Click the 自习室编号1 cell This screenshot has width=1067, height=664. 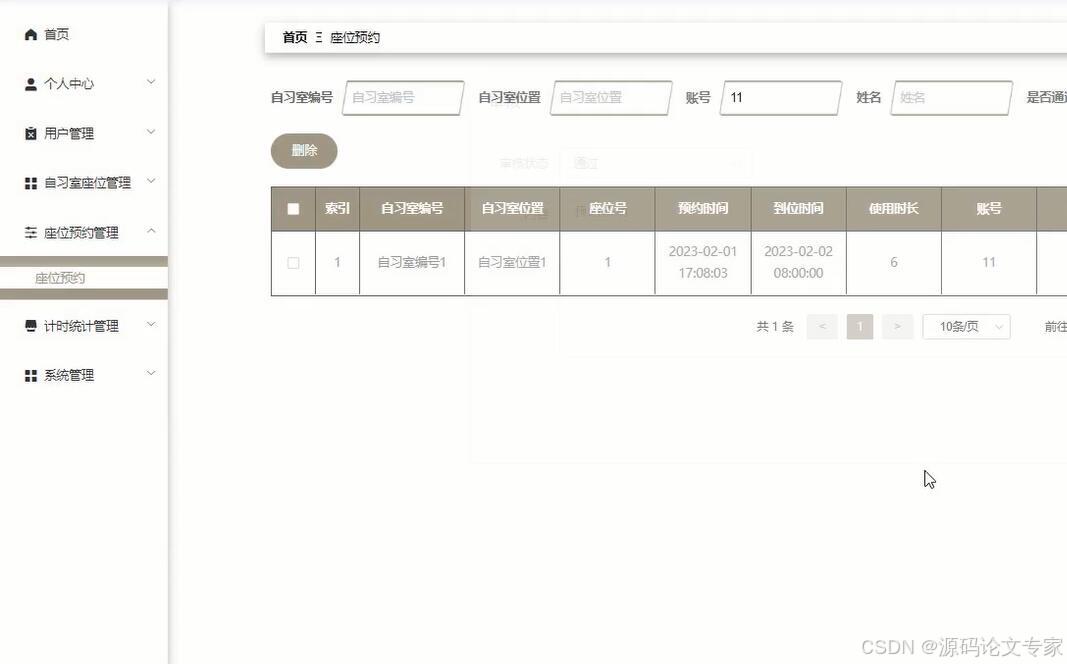coord(412,263)
